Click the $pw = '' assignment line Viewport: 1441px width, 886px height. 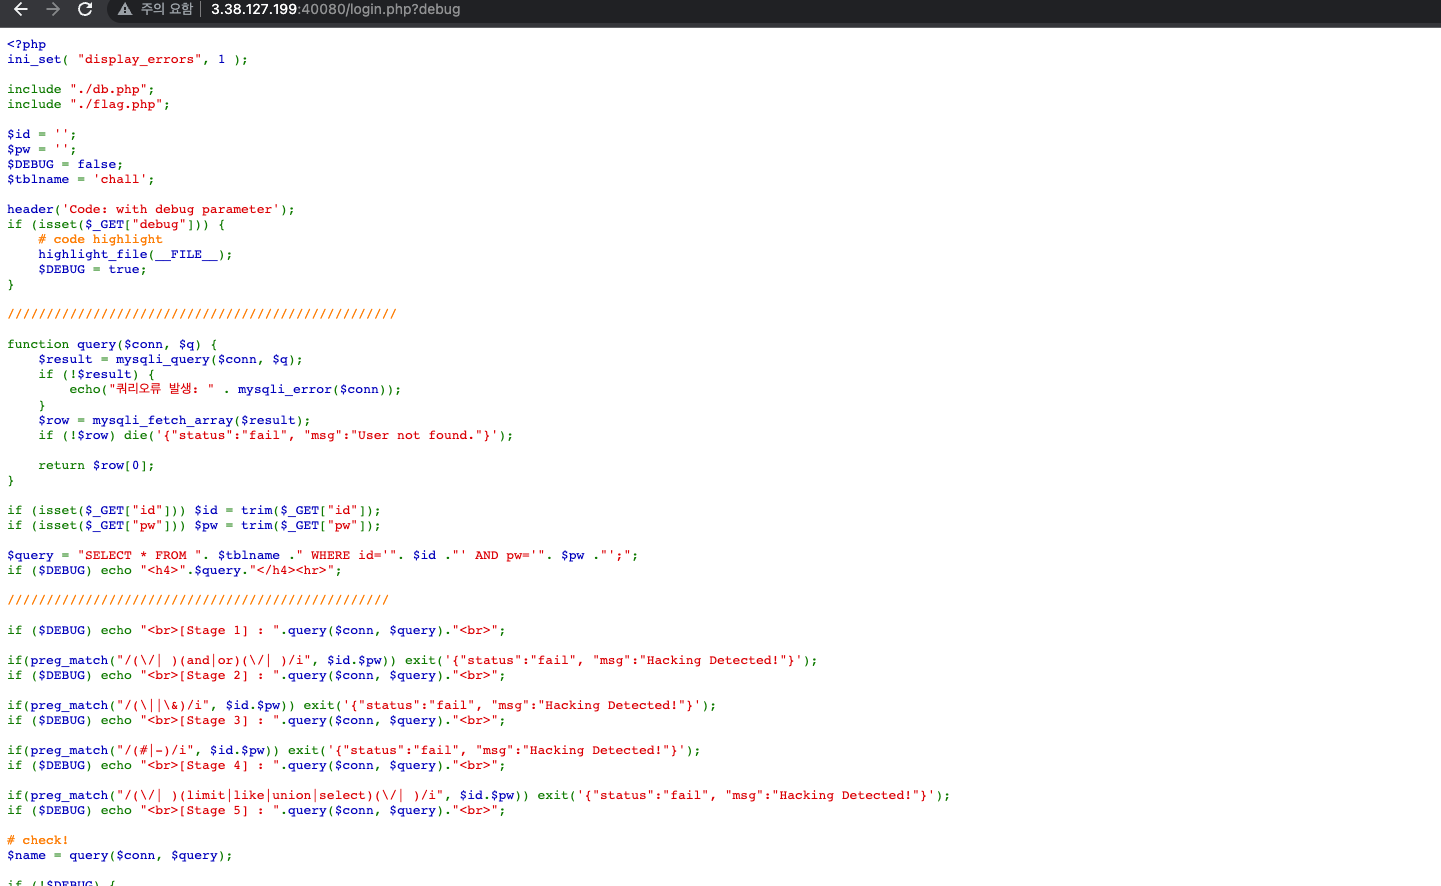(x=42, y=149)
